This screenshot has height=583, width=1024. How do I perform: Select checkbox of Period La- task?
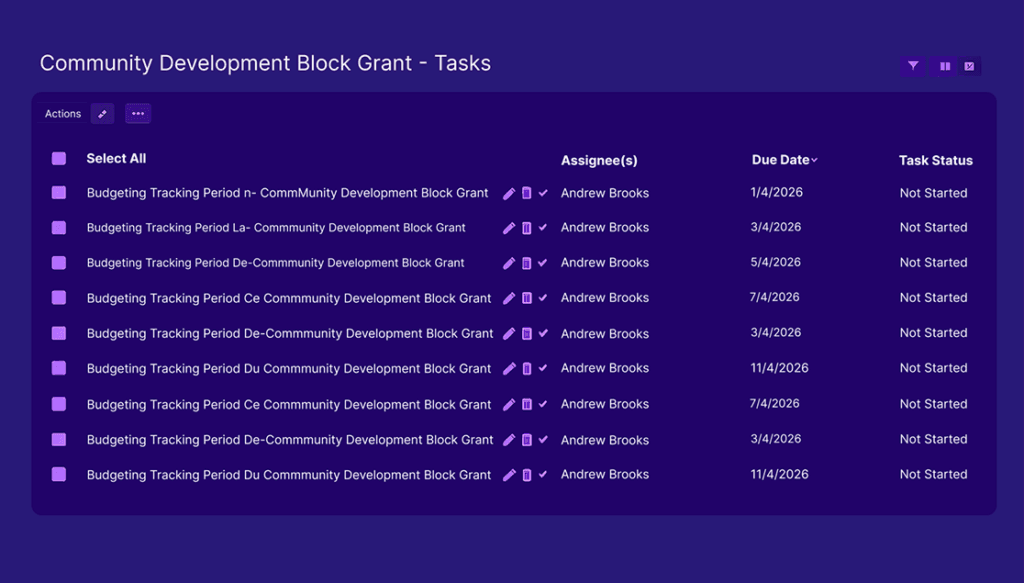(59, 228)
